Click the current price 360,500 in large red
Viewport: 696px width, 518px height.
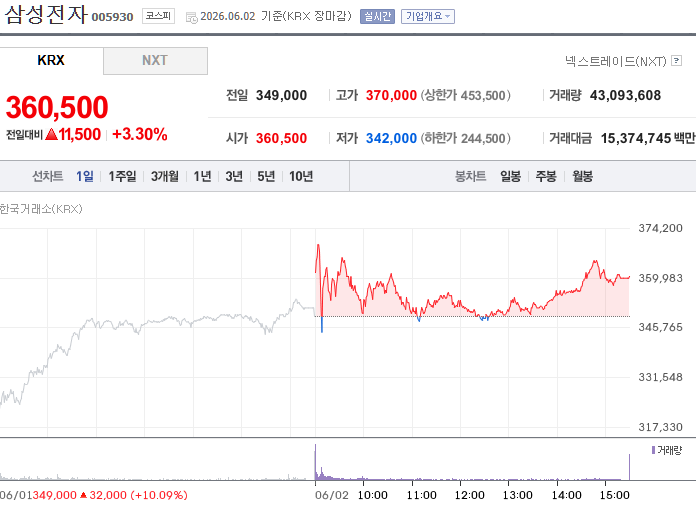point(57,107)
